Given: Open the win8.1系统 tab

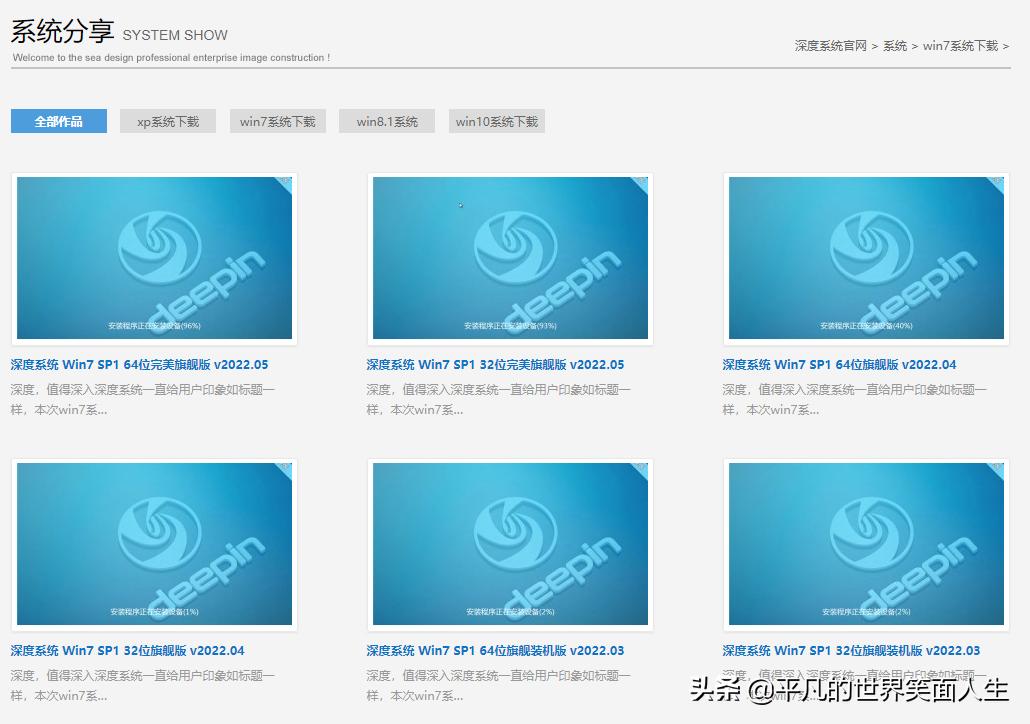Looking at the screenshot, I should tap(387, 121).
